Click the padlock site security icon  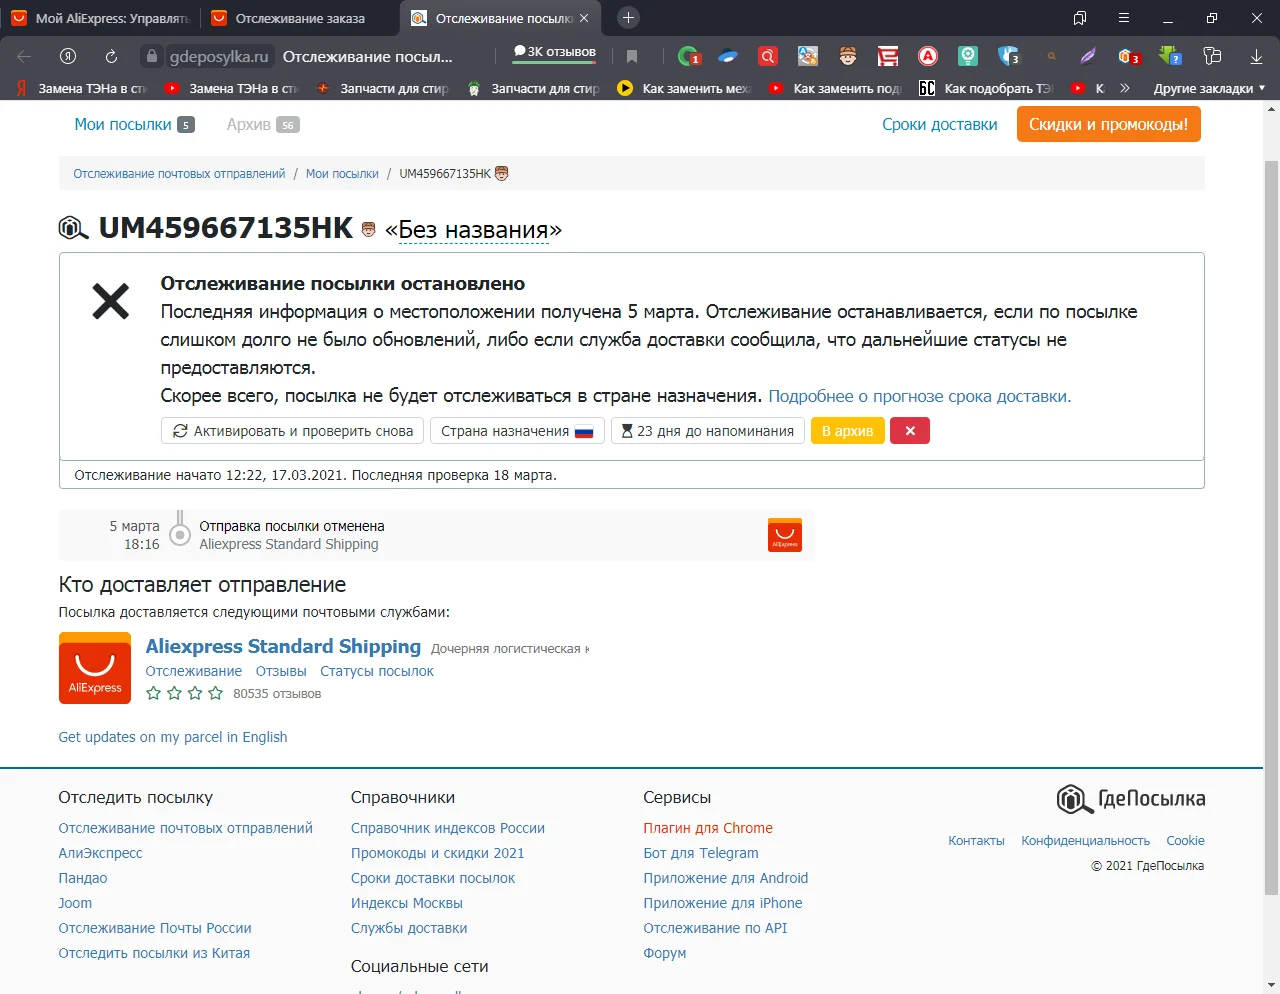tap(151, 57)
